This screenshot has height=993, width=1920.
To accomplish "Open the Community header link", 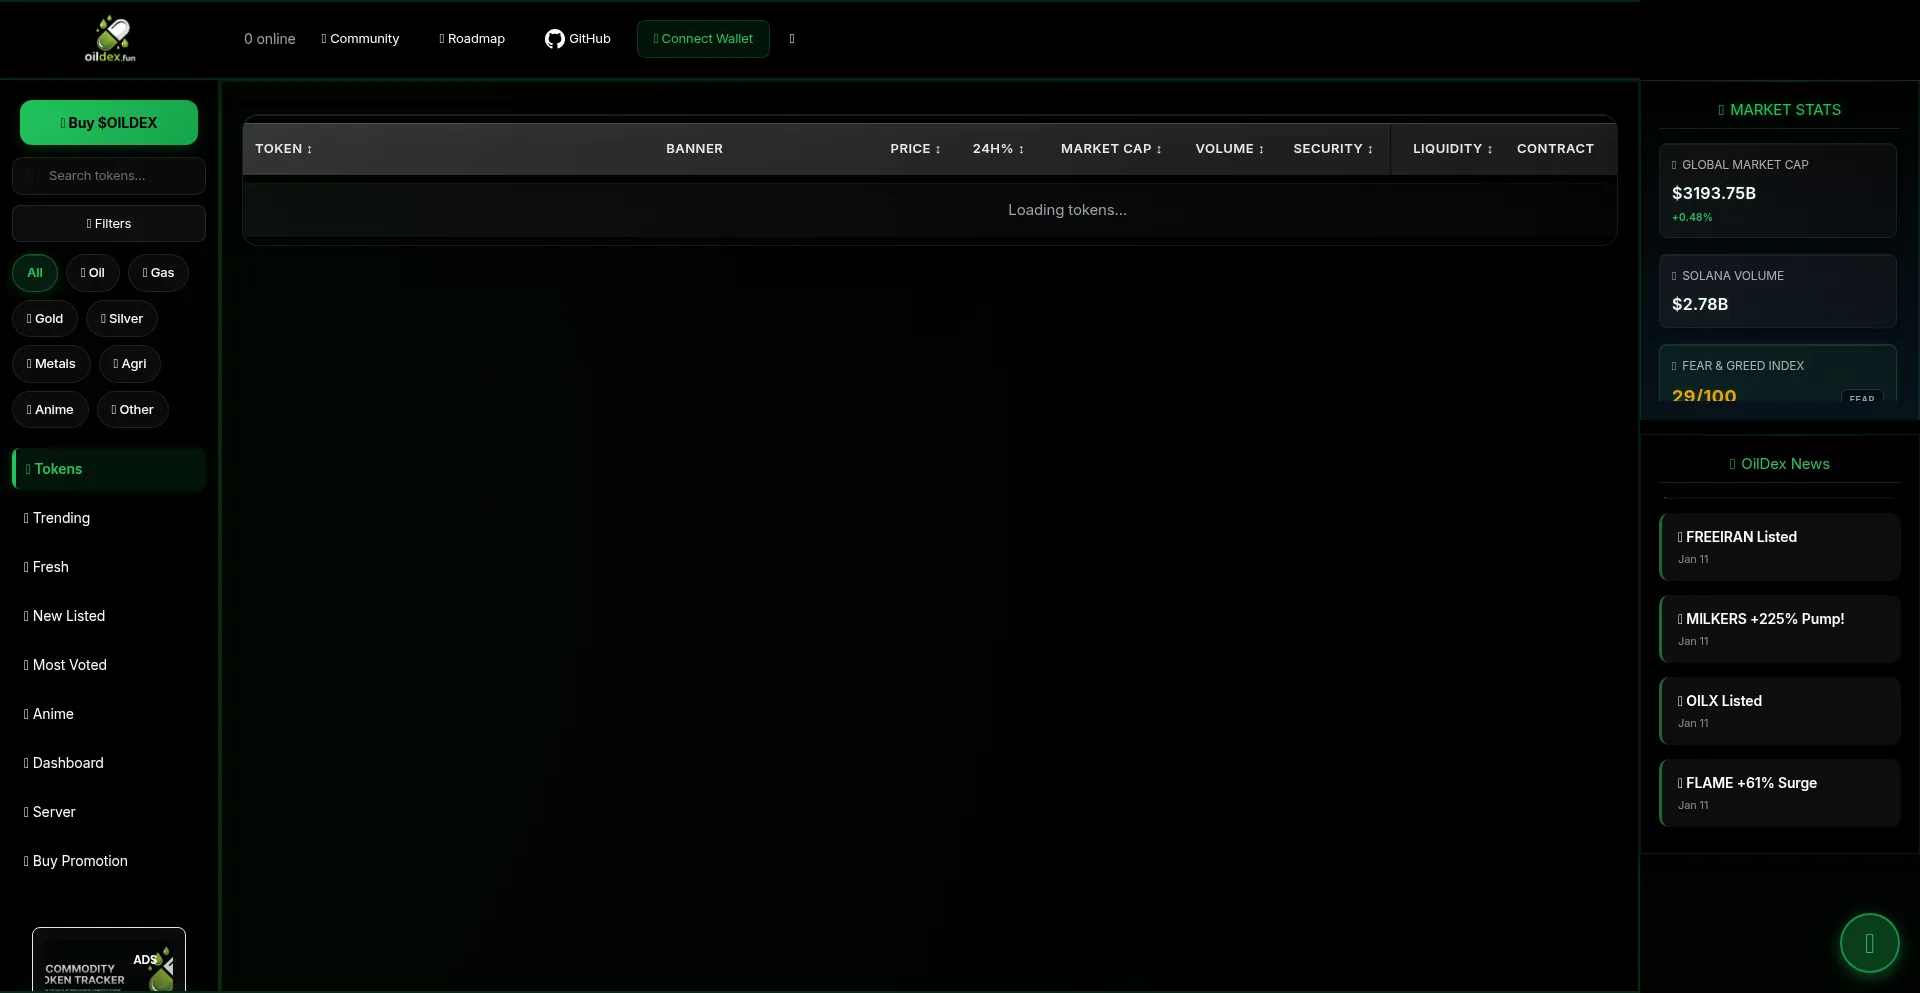I will [360, 39].
